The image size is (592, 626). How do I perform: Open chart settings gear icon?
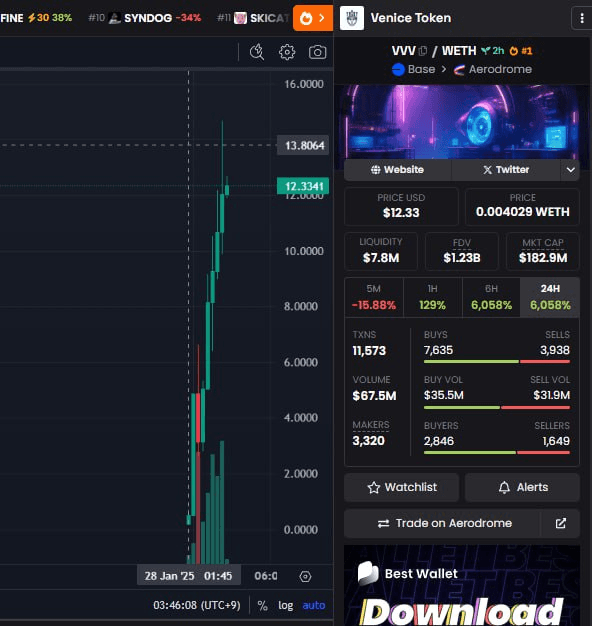pos(287,52)
